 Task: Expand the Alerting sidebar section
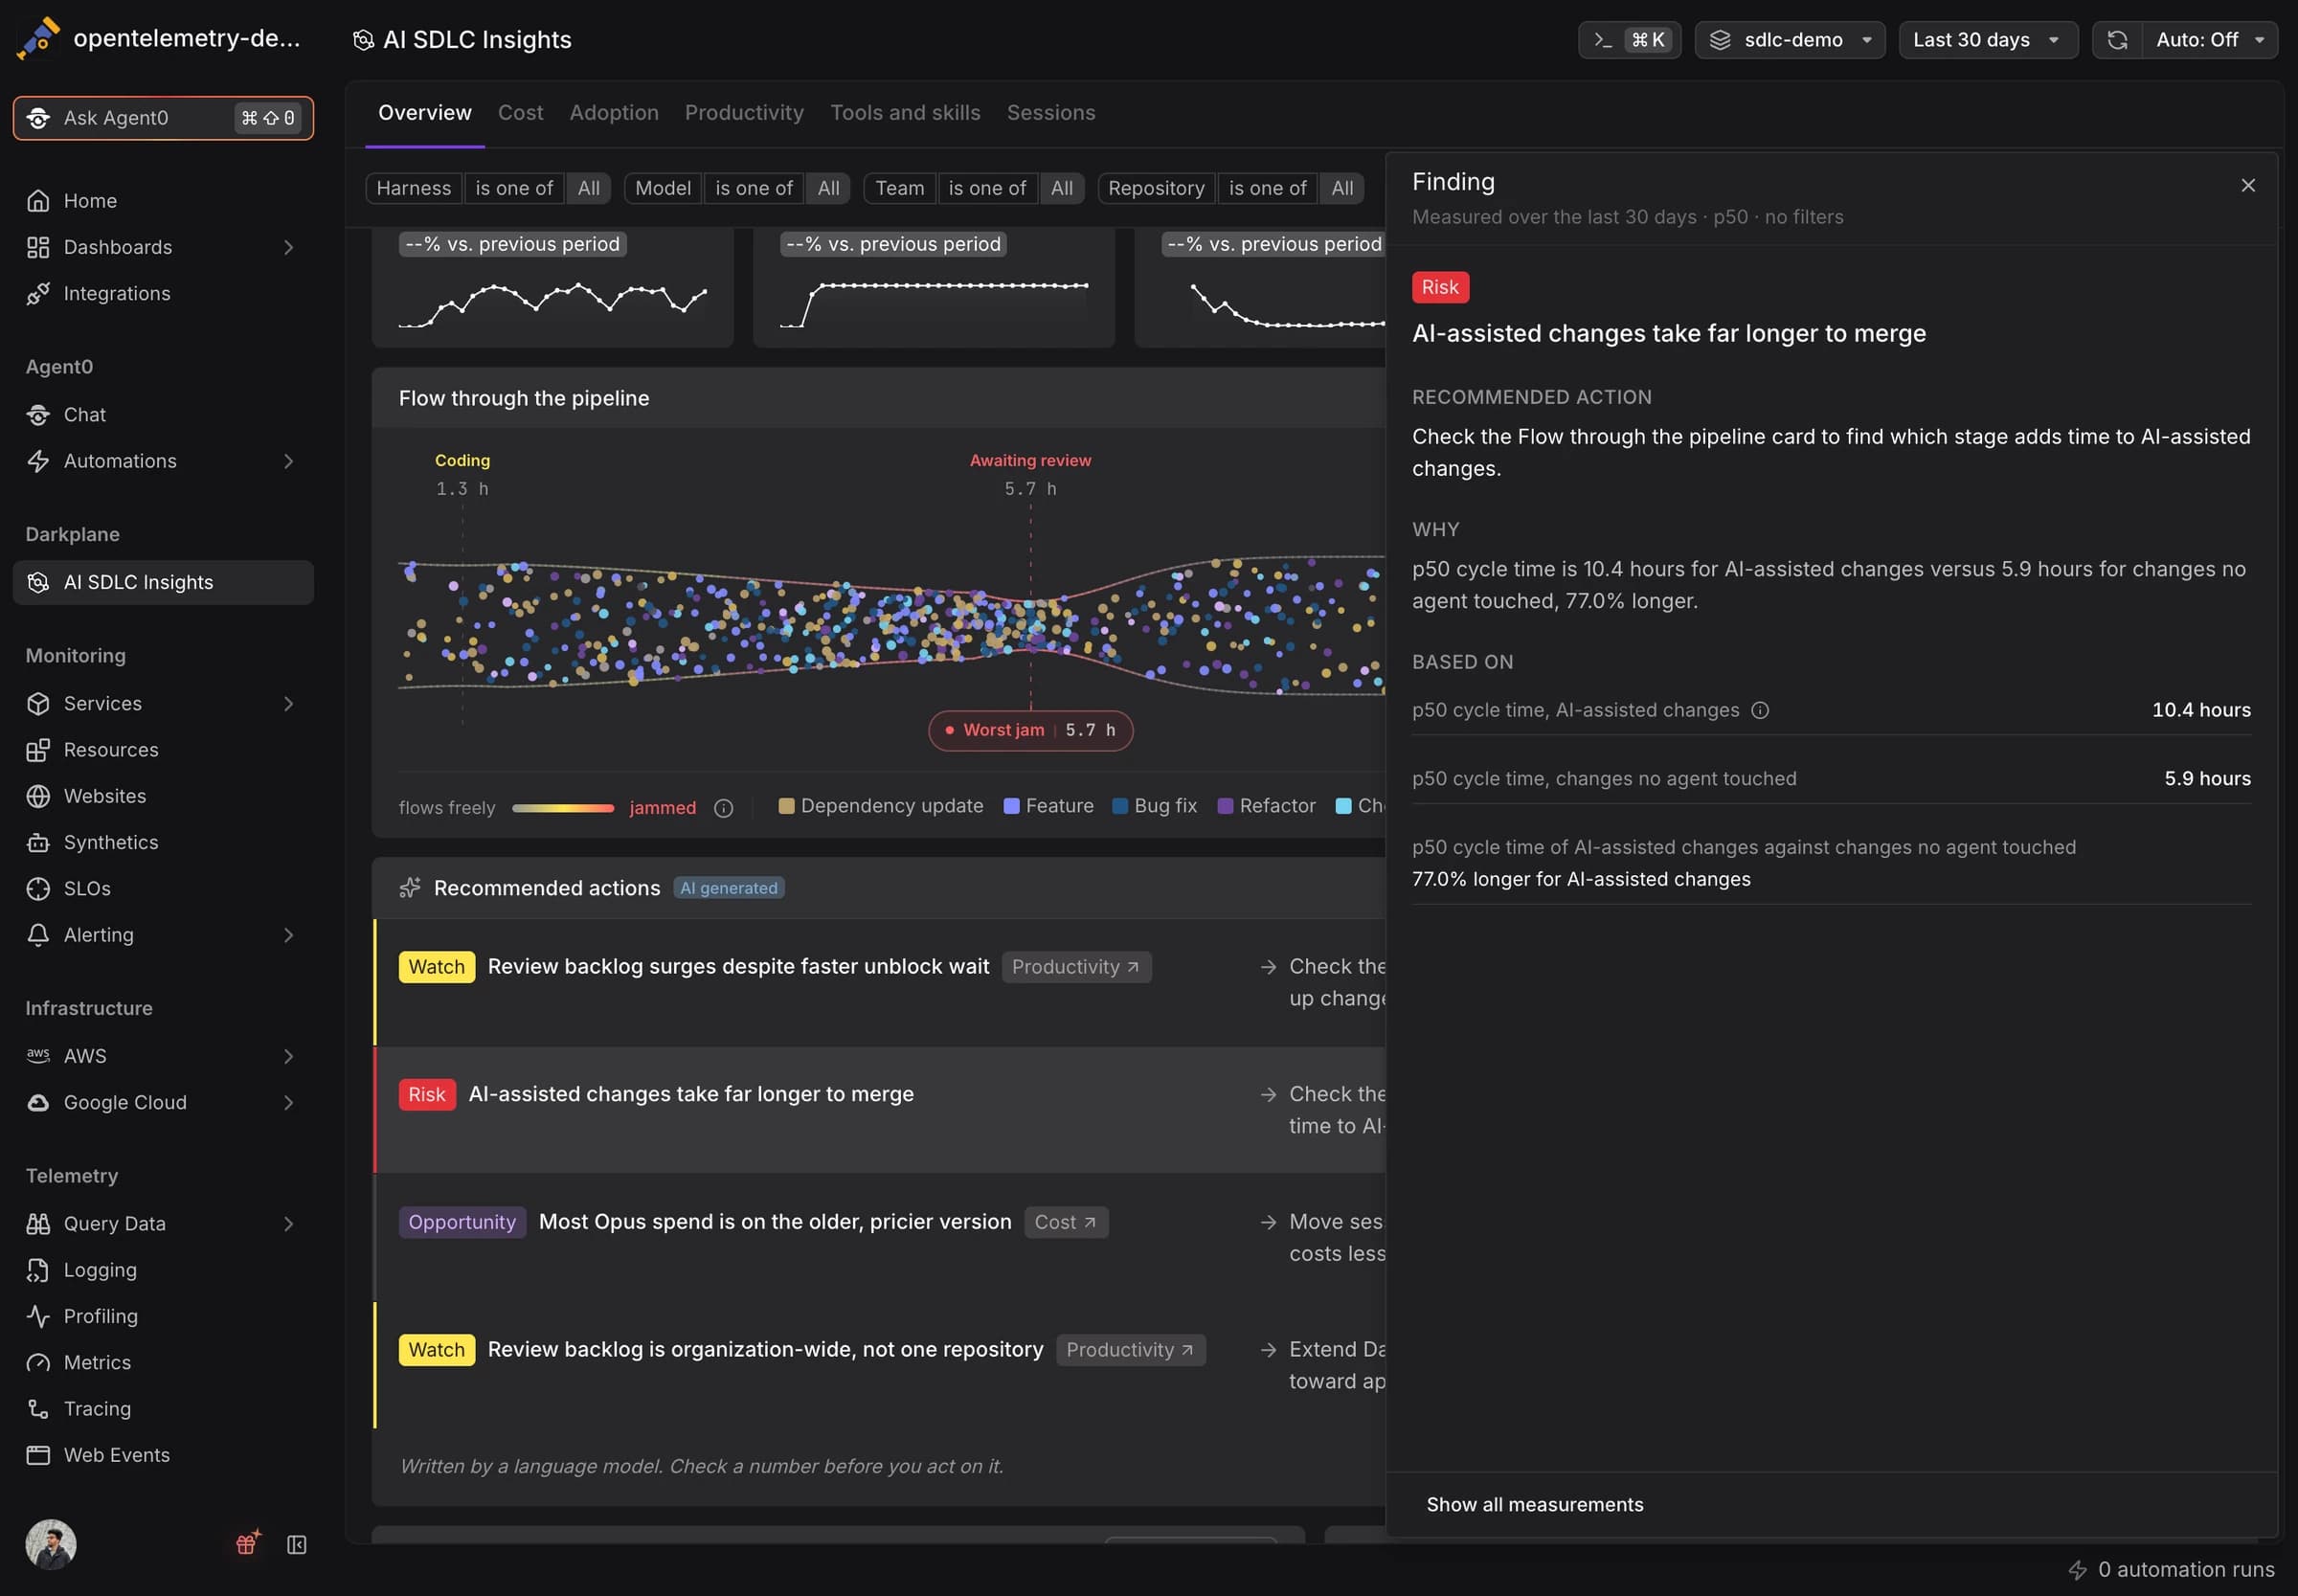pos(288,935)
